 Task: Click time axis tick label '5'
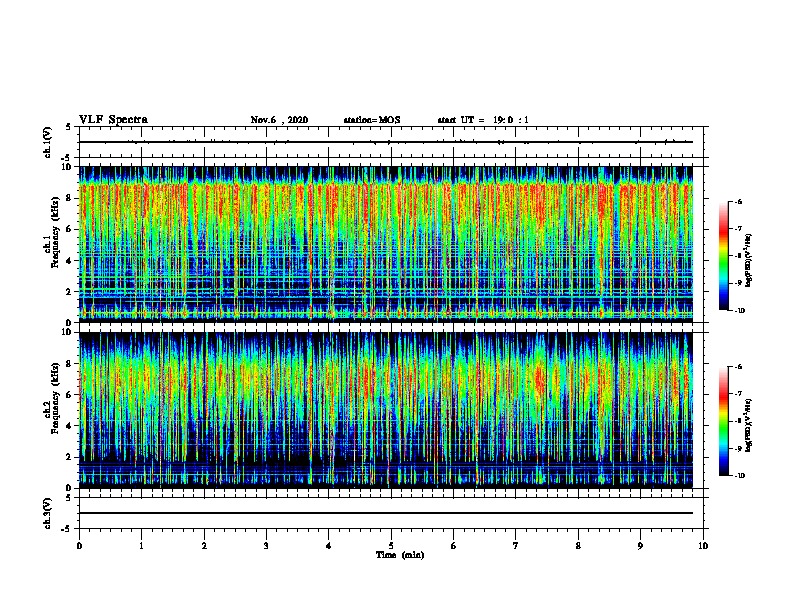391,545
